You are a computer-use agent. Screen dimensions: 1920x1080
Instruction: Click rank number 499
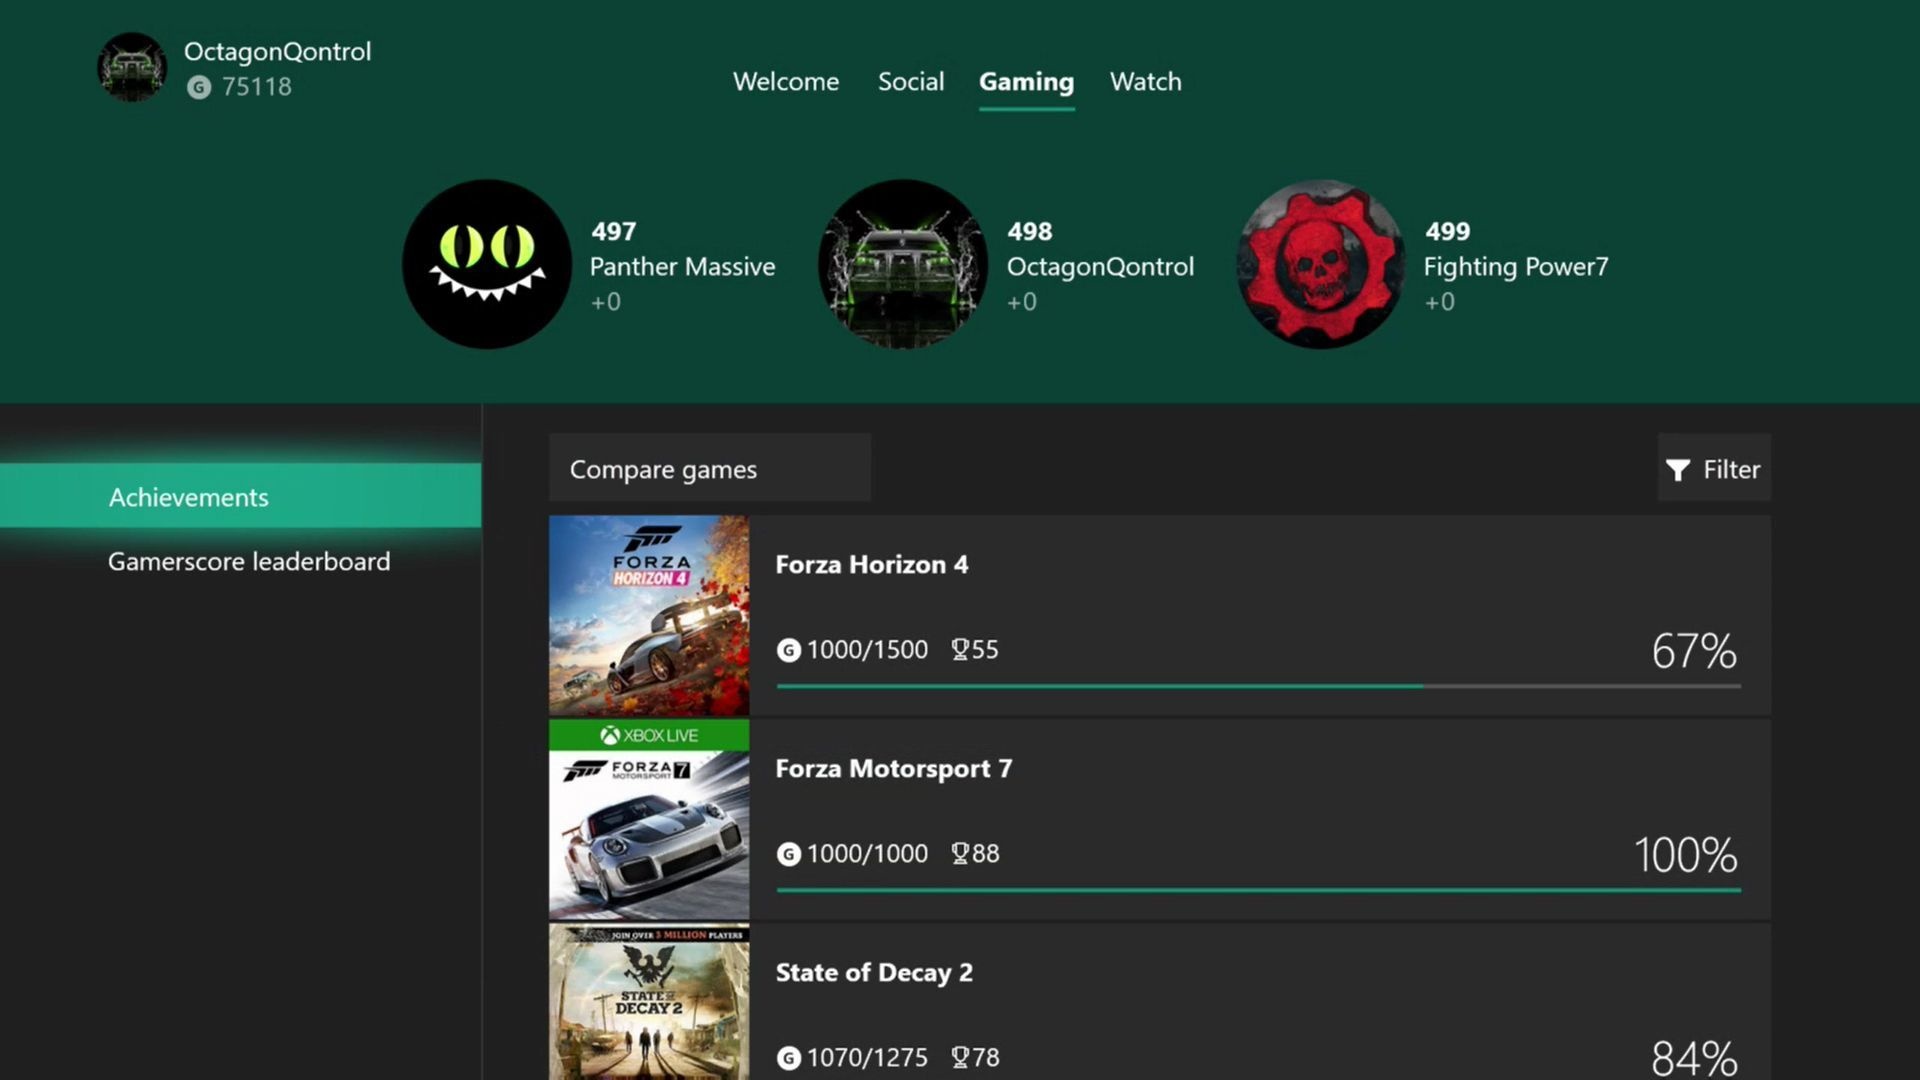(x=1448, y=232)
